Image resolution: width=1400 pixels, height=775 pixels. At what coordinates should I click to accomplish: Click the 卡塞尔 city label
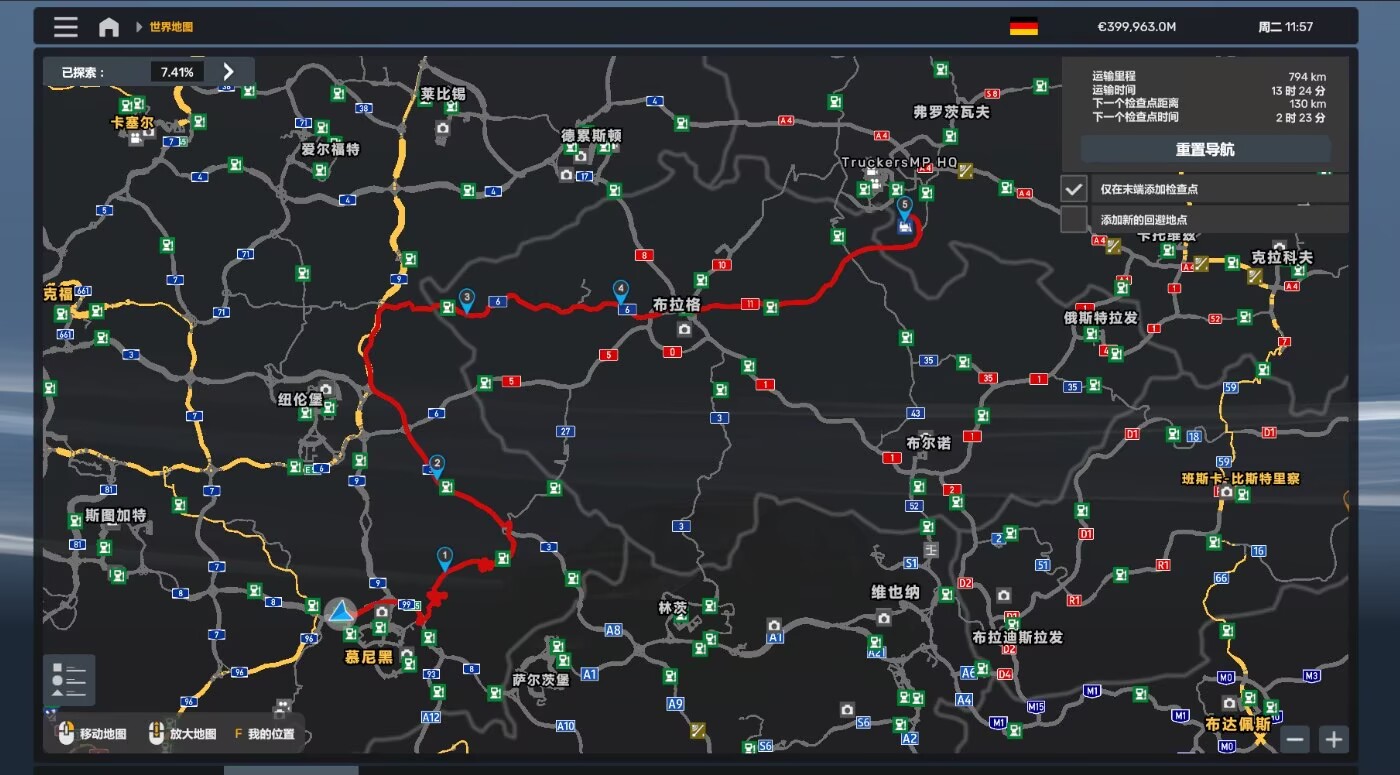tap(132, 123)
